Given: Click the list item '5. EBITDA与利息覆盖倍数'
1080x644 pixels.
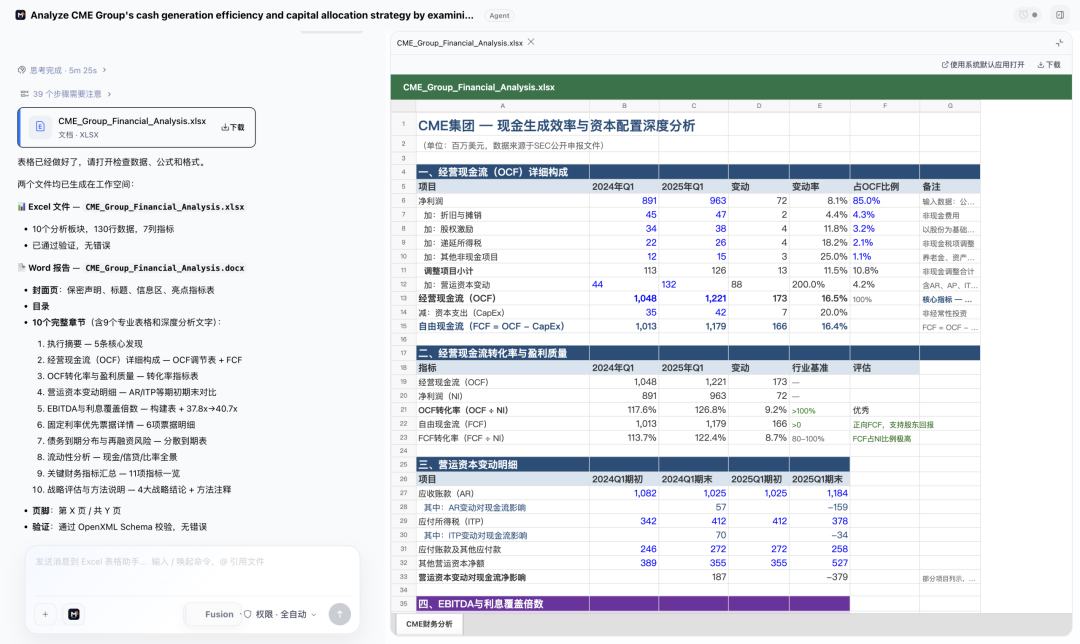Looking at the screenshot, I should click(x=137, y=408).
